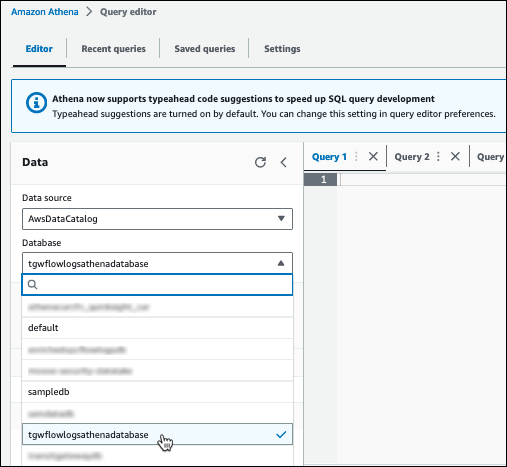Select tgwflowlogsathenadatabase in the list
This screenshot has width=507, height=467.
[x=157, y=434]
